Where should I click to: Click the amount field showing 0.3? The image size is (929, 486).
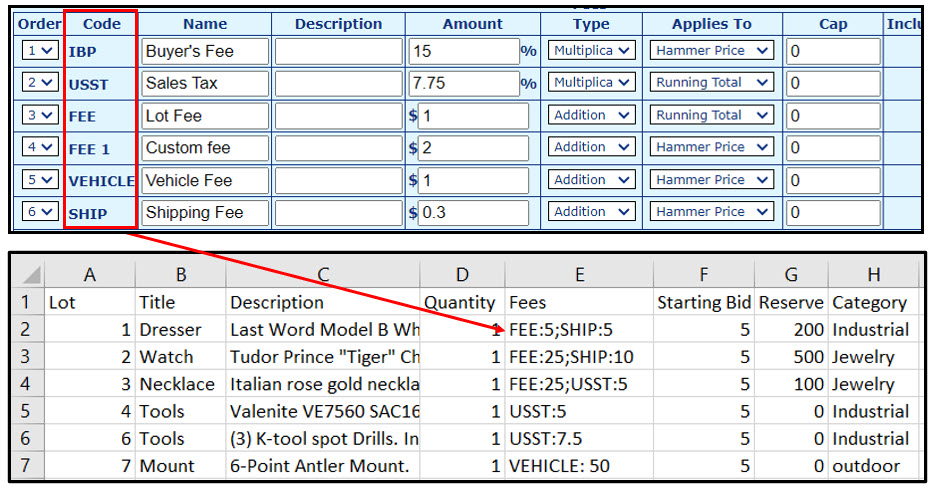tap(473, 212)
